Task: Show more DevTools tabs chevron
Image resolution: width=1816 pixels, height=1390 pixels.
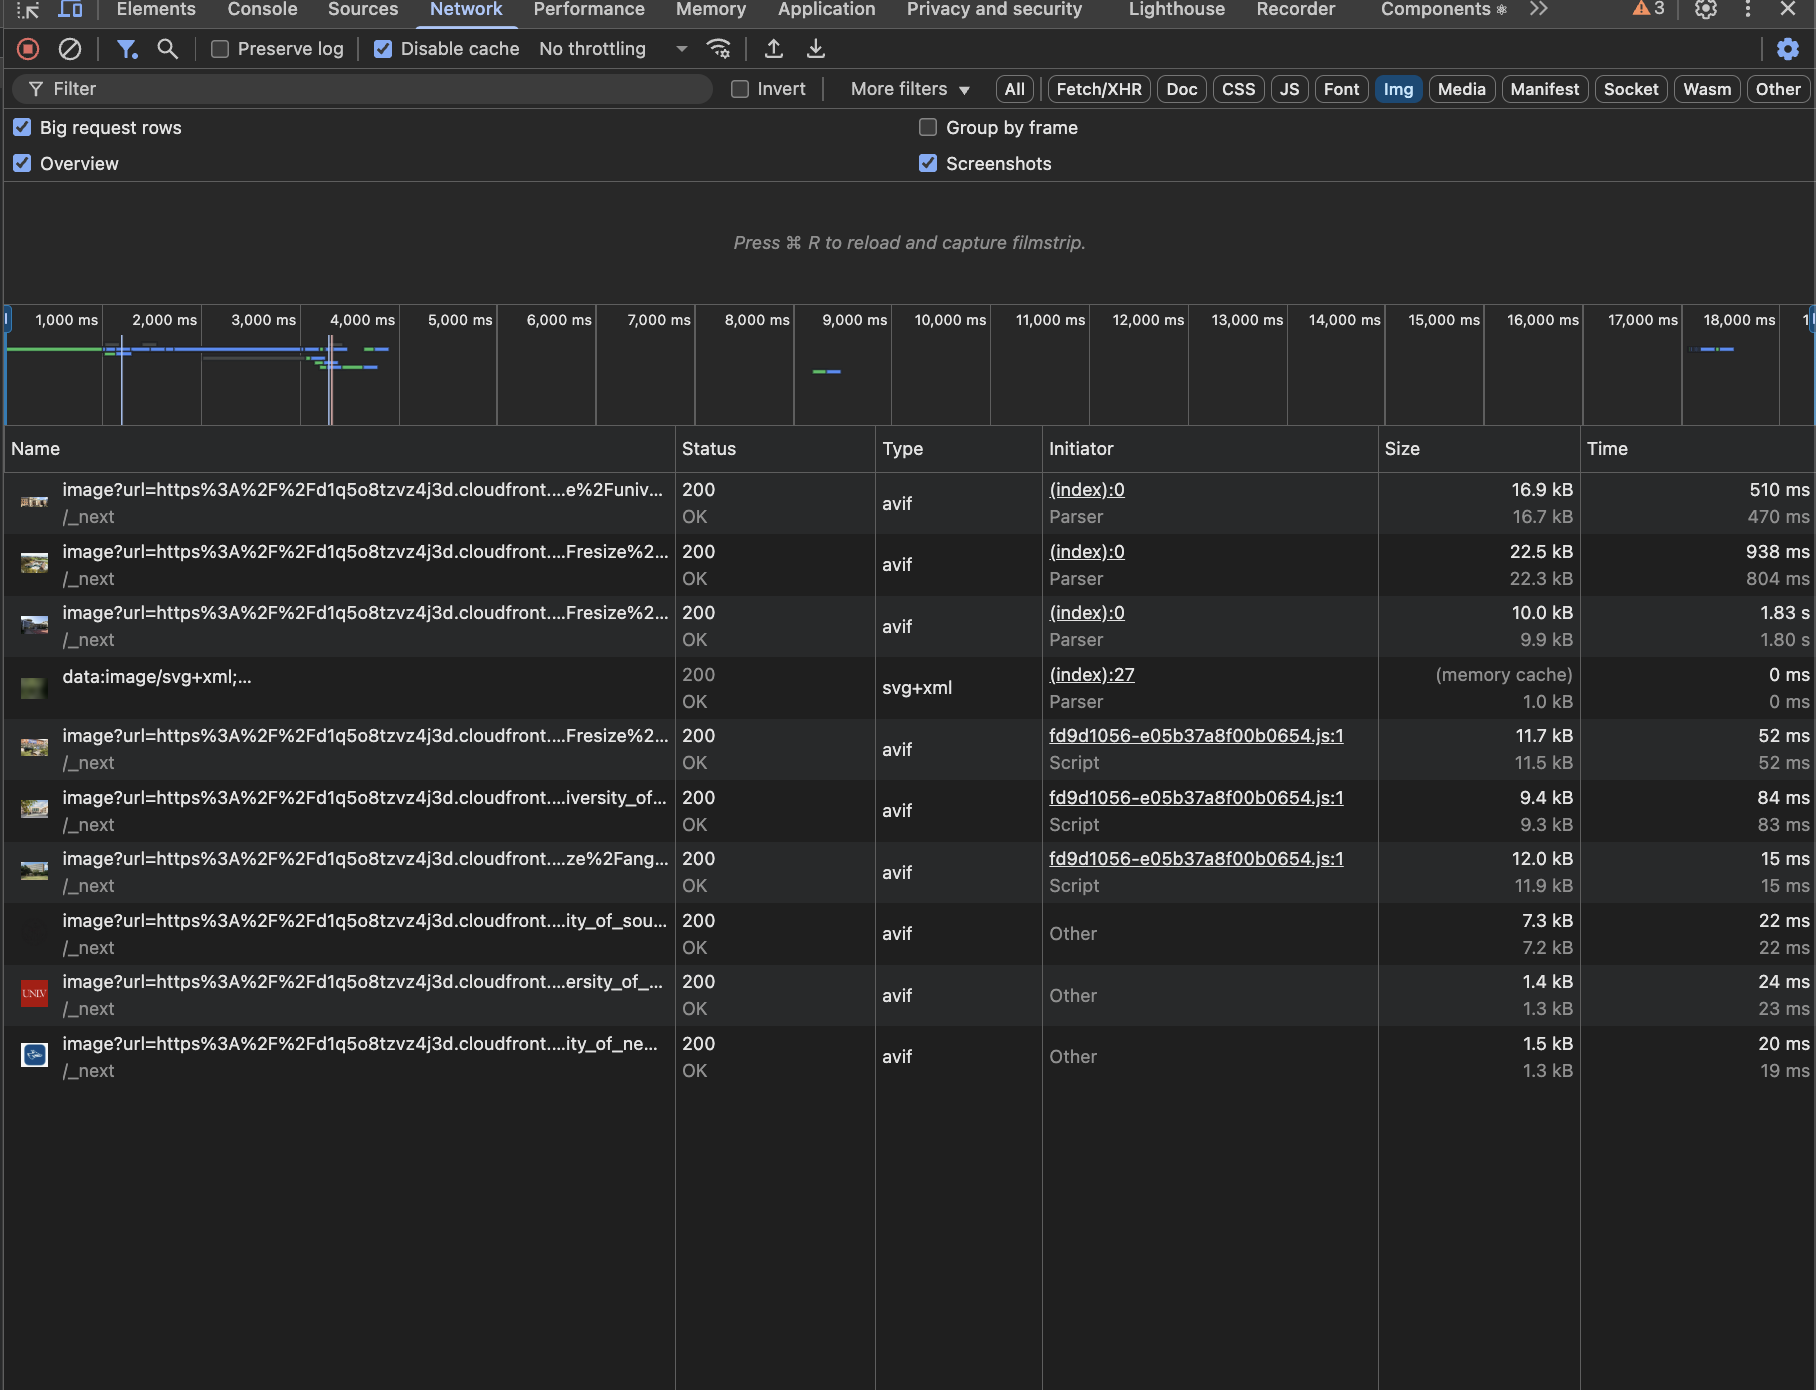Action: point(1538,9)
